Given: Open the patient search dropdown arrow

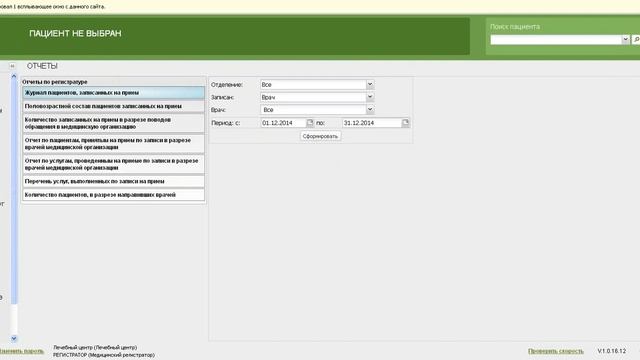Looking at the screenshot, I should (625, 40).
